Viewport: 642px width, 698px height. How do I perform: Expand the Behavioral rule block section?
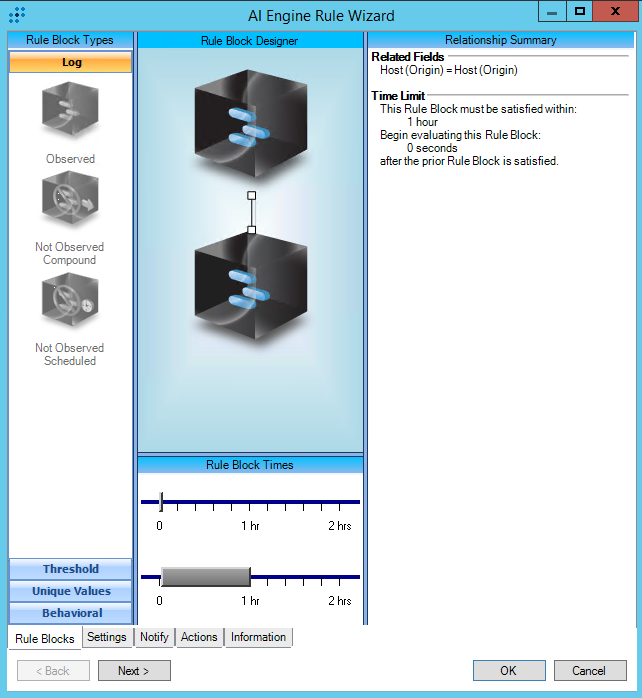tap(71, 613)
